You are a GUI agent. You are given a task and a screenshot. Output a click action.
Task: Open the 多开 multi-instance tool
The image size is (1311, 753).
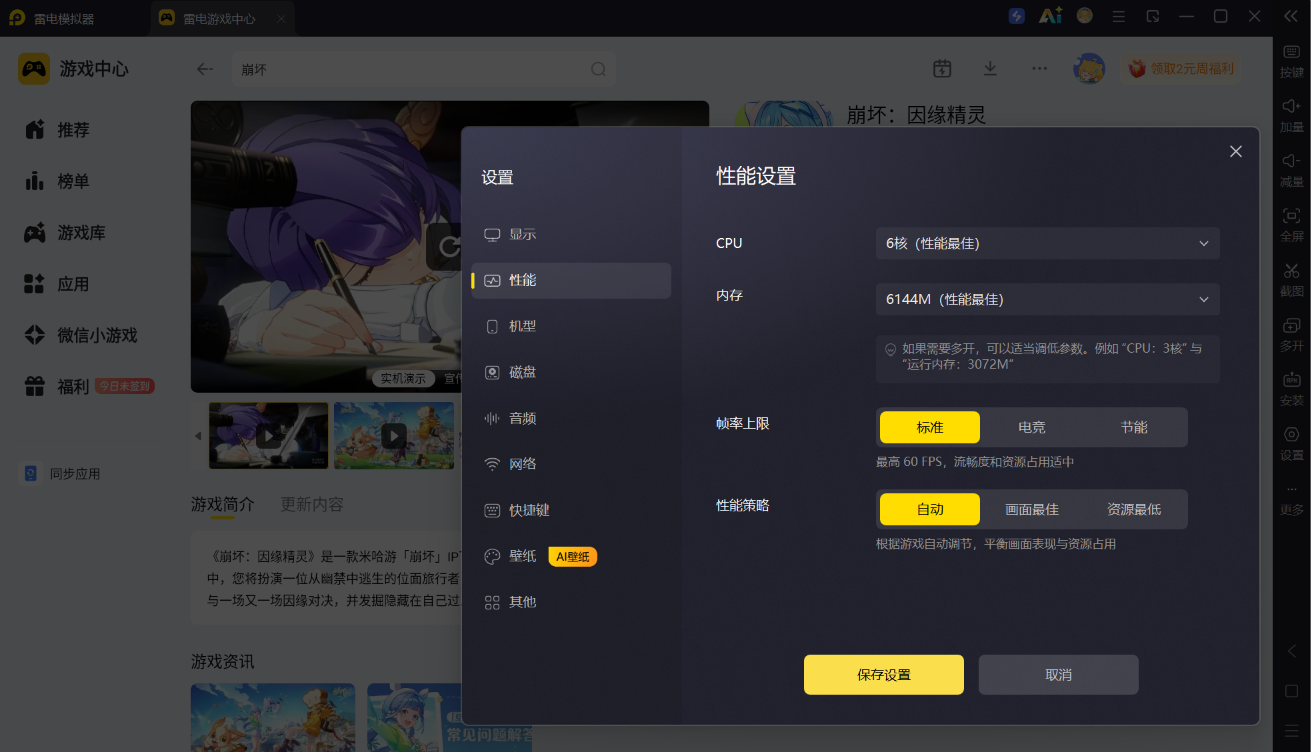coord(1291,334)
